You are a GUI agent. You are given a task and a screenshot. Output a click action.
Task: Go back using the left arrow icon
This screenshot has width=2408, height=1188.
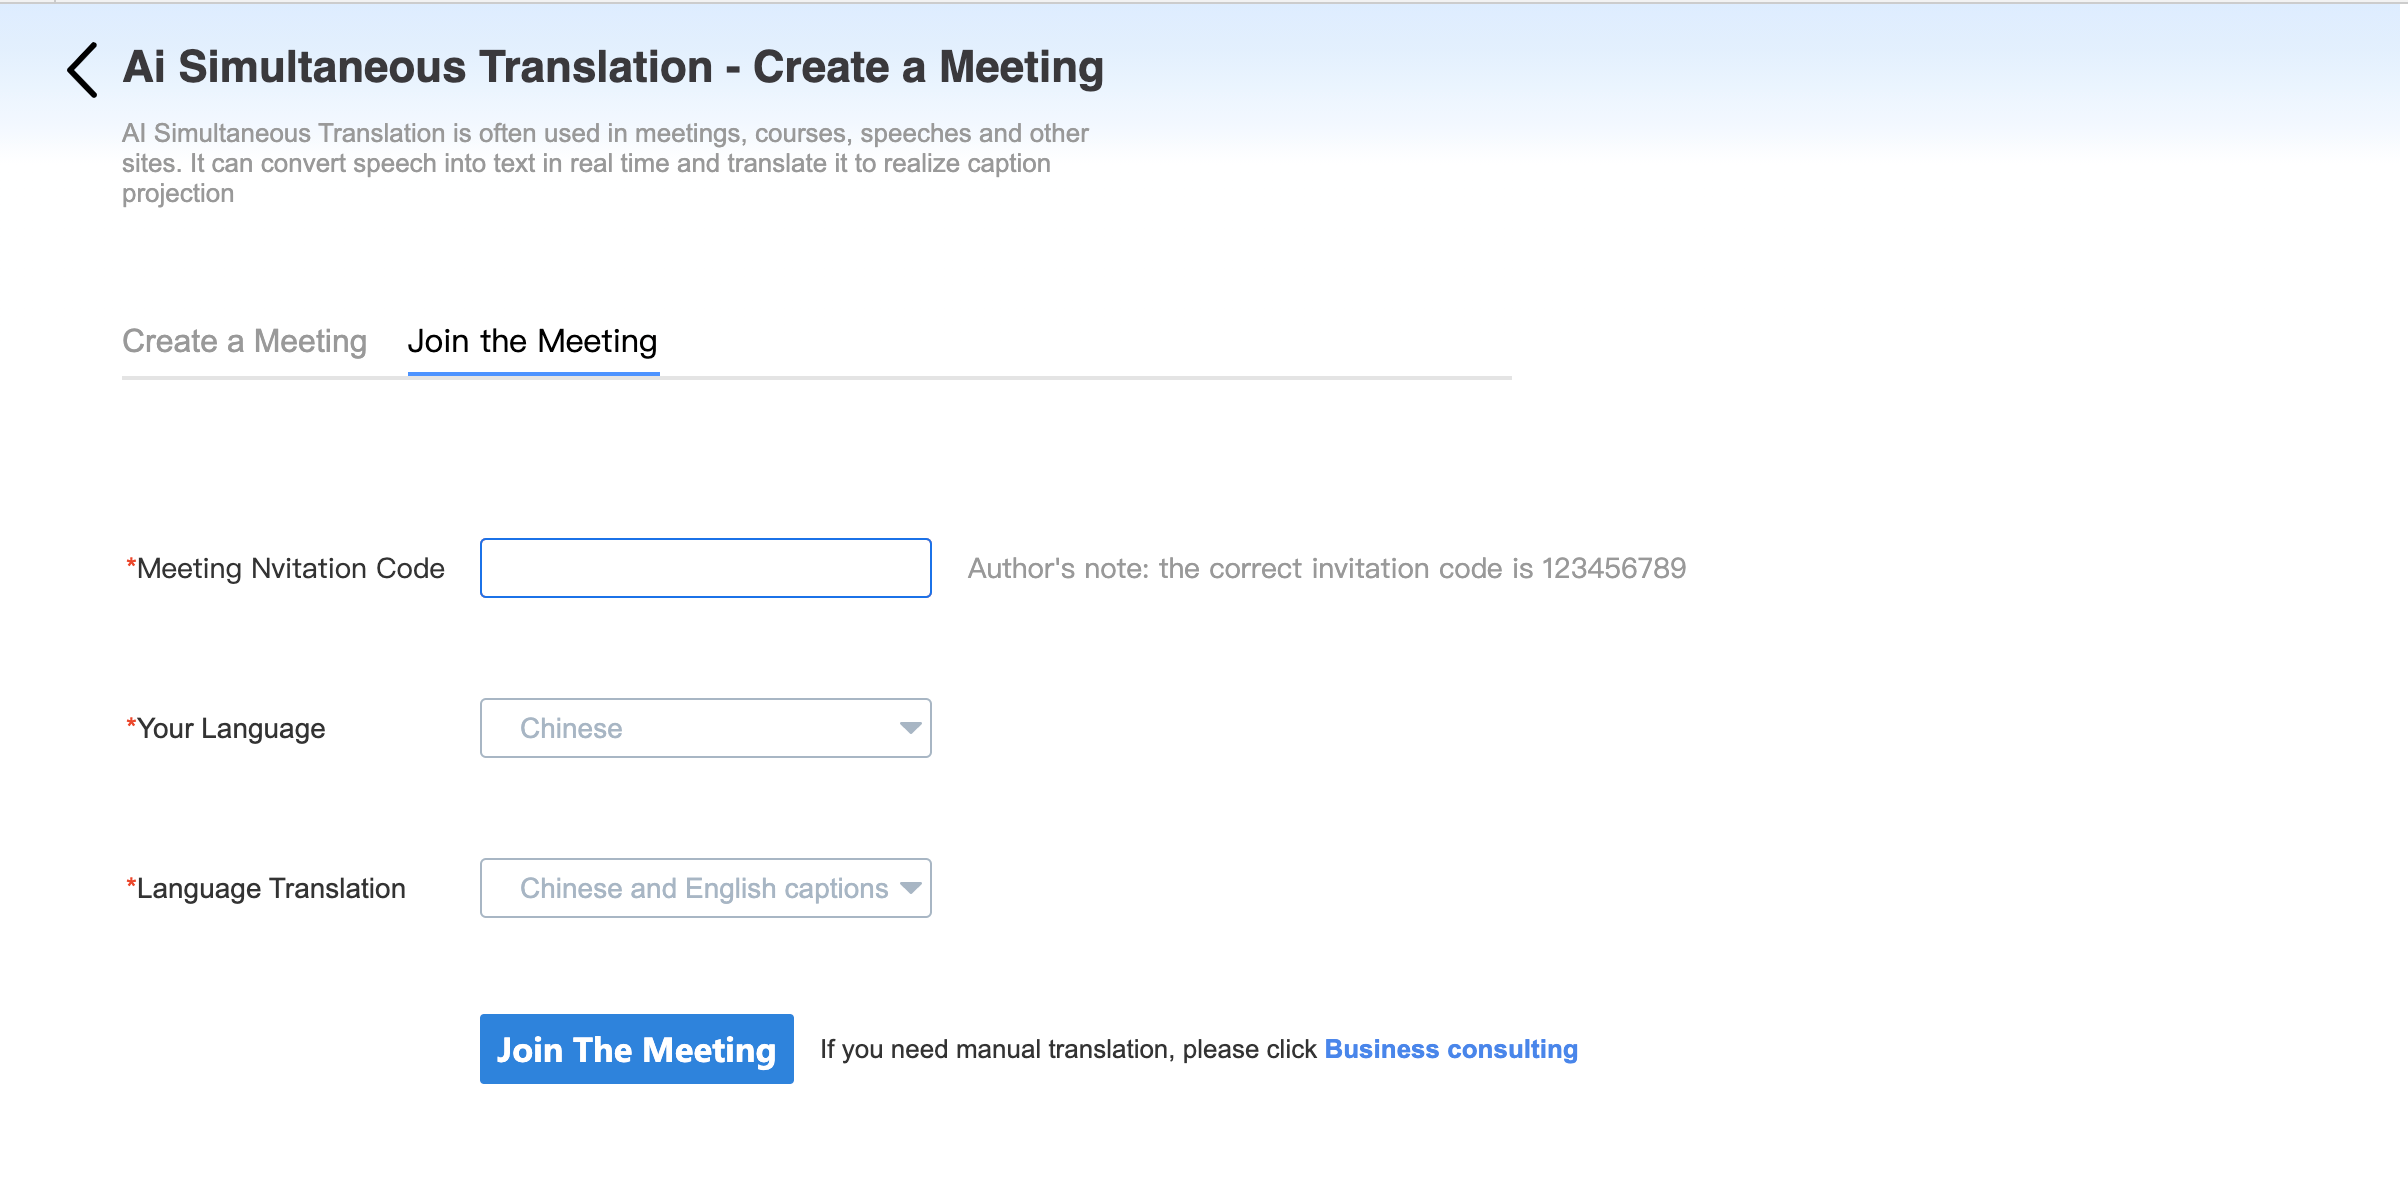click(82, 69)
